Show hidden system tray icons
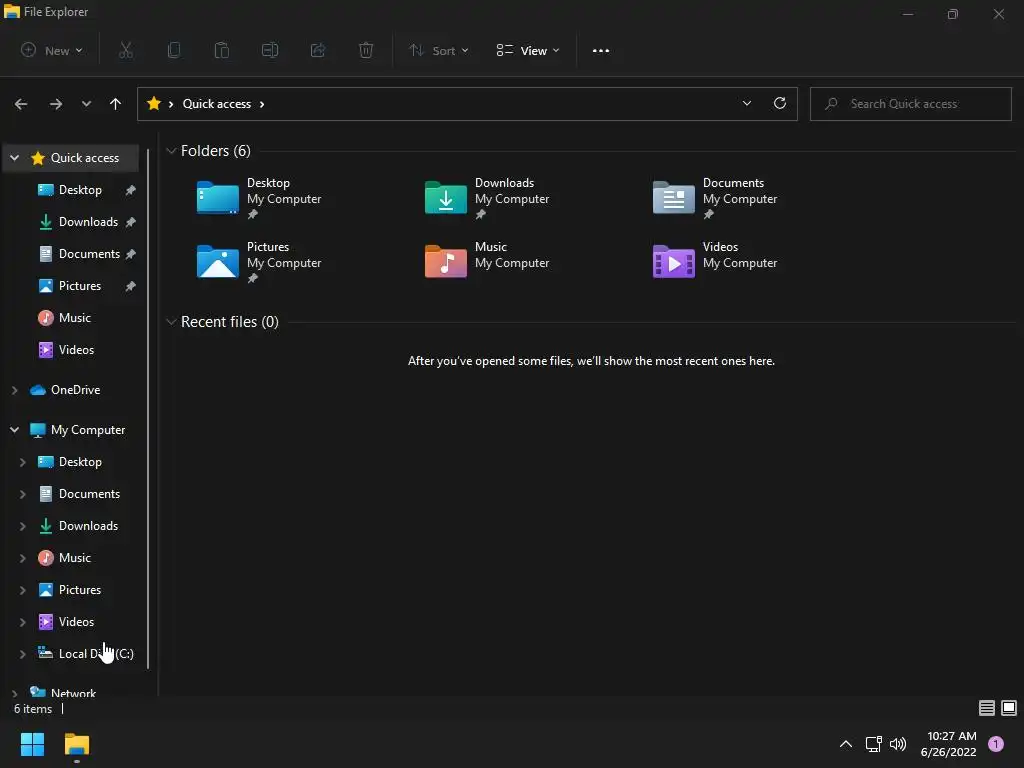Screen dimensions: 1024x768 click(x=846, y=744)
